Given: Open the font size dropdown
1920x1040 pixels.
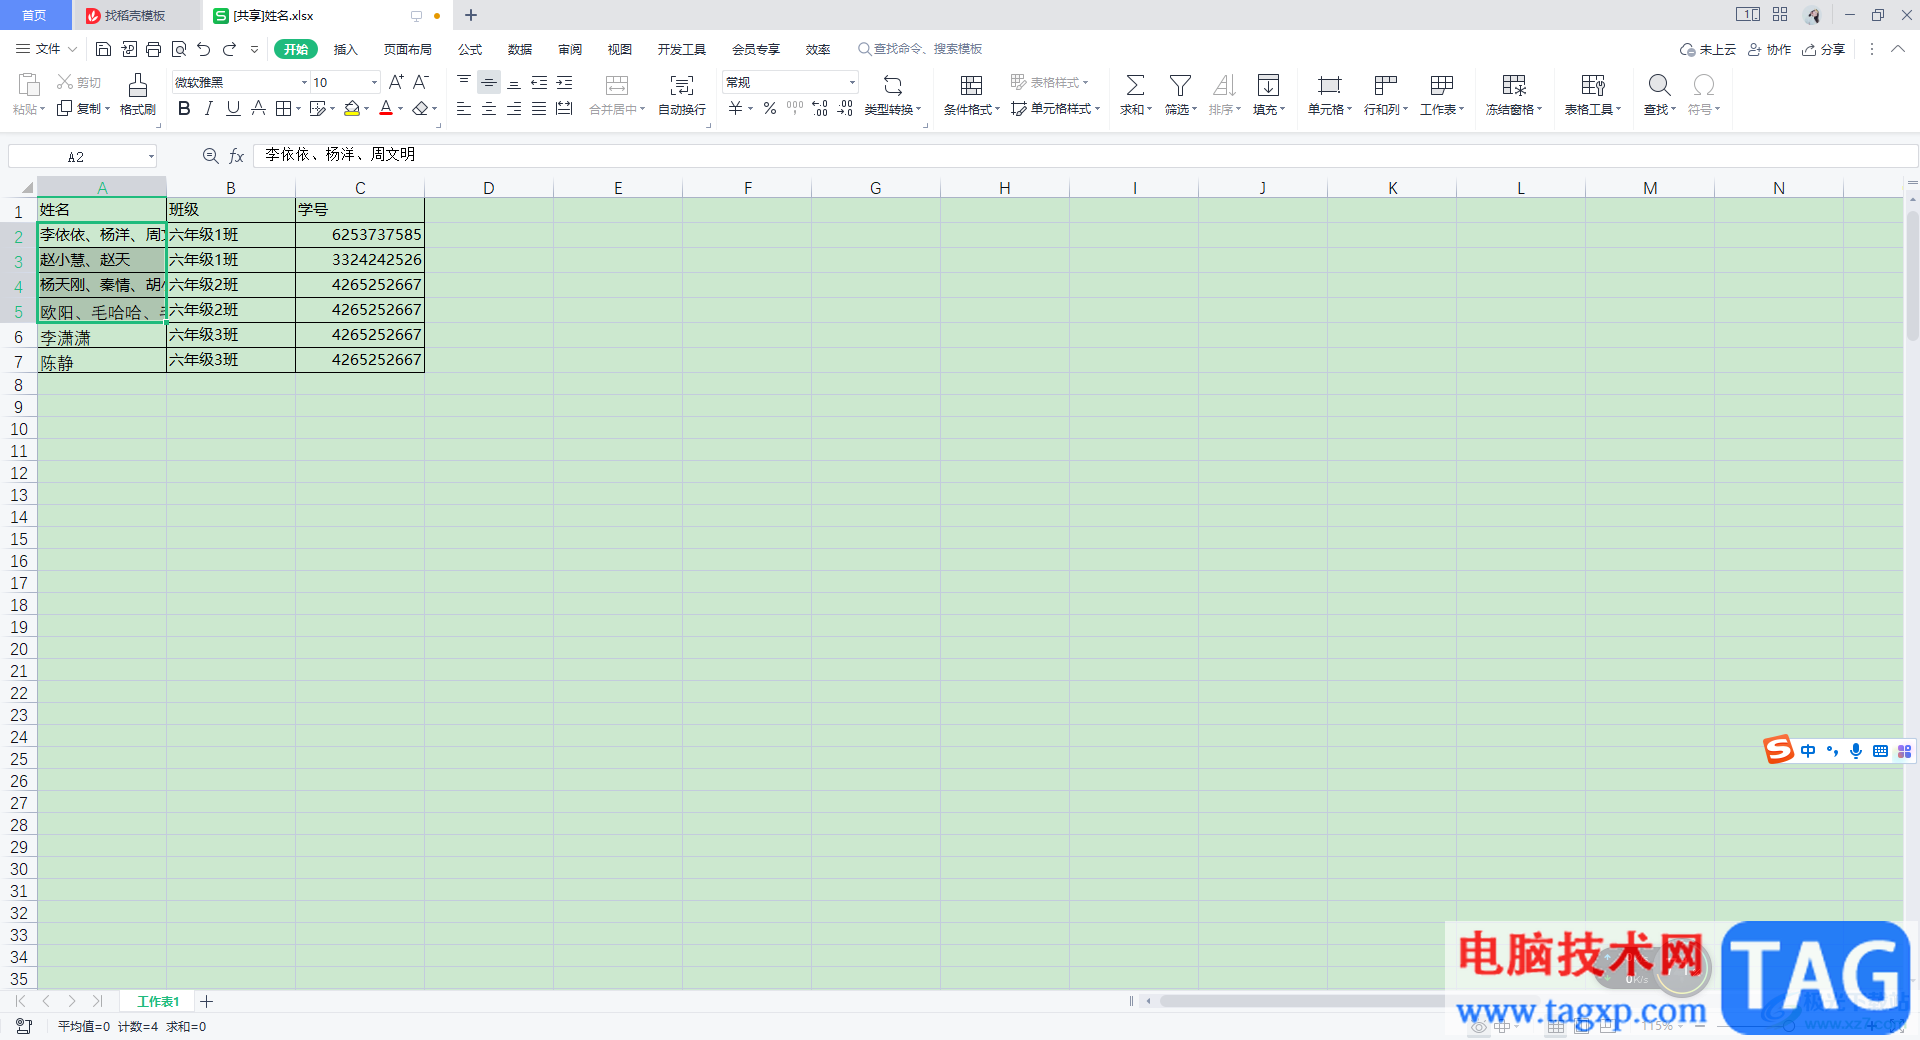Looking at the screenshot, I should [374, 82].
